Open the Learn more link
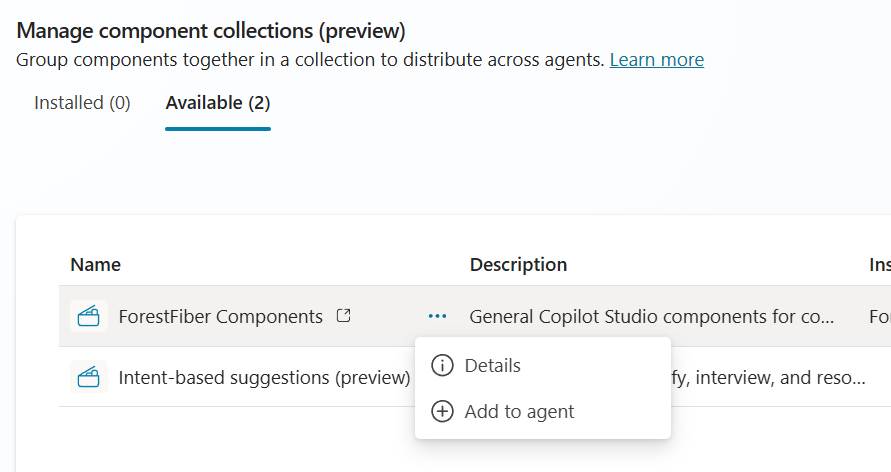 coord(656,60)
